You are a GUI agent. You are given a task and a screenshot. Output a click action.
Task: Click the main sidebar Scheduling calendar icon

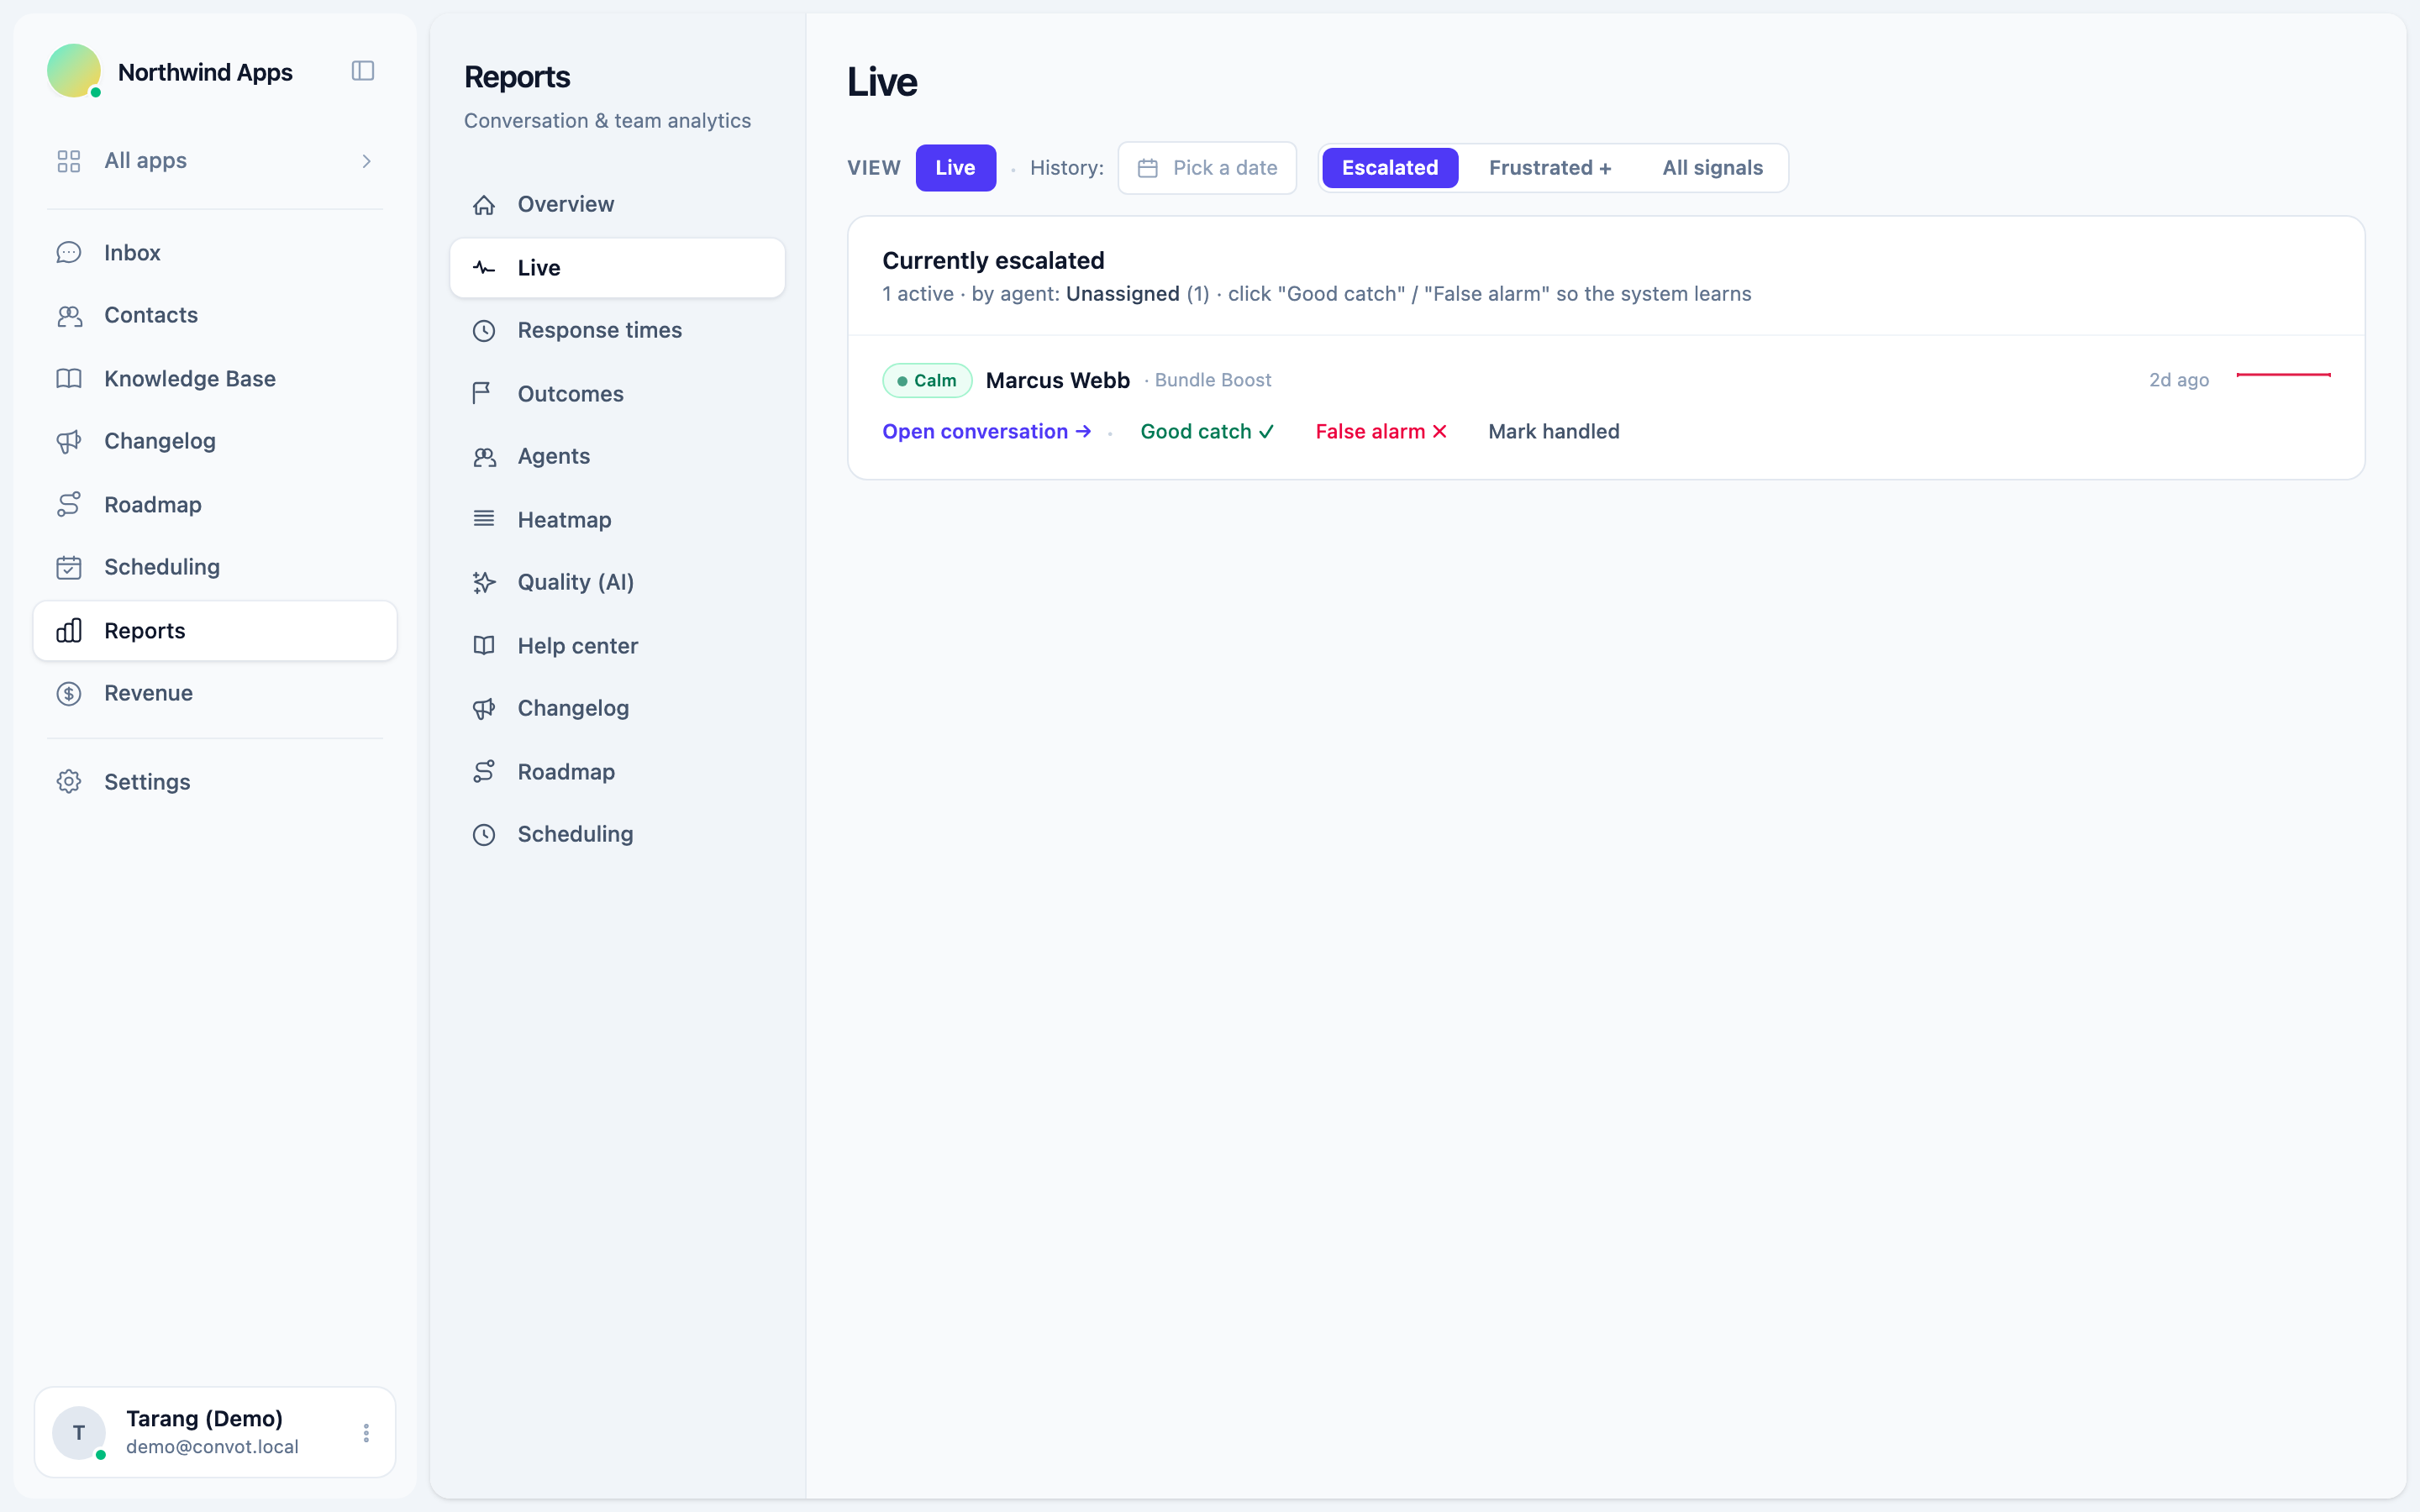[69, 567]
